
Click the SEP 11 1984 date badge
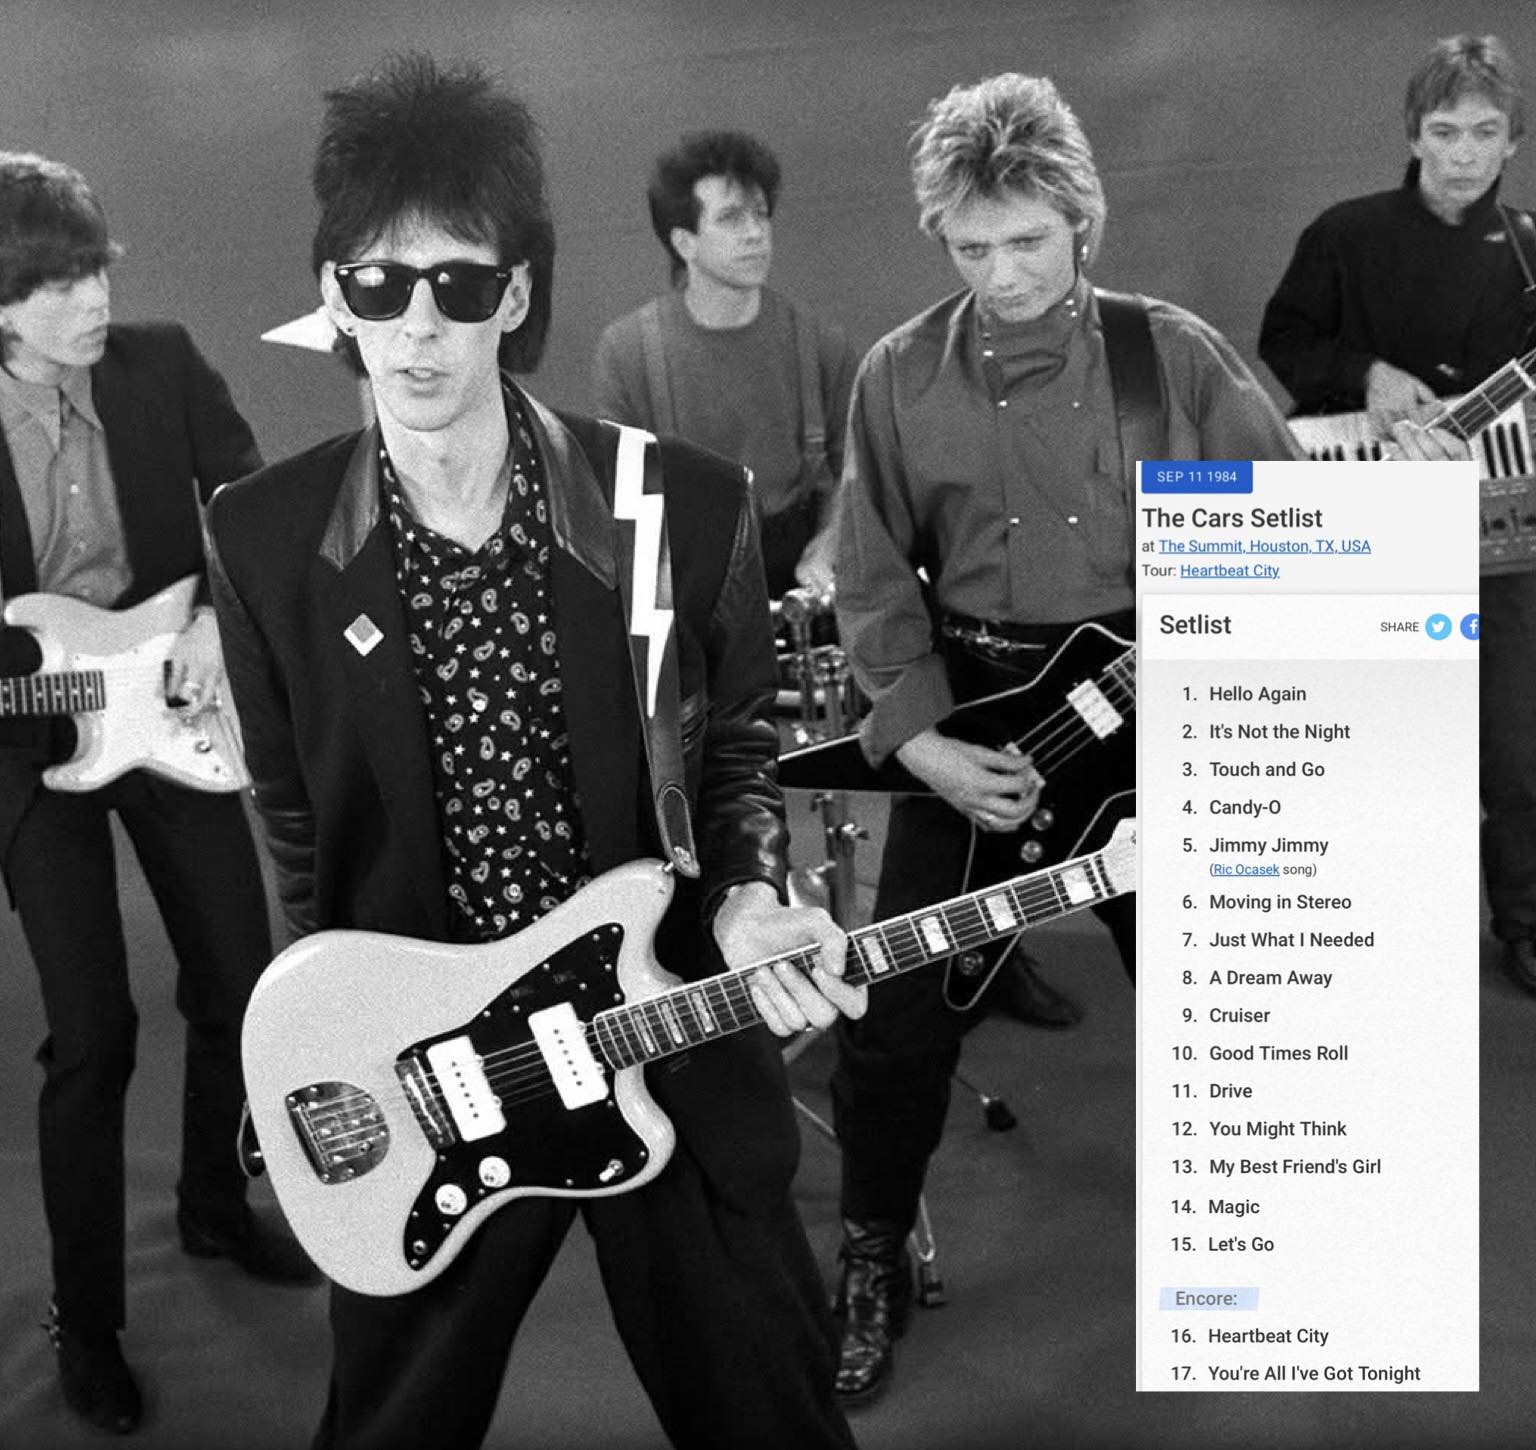pos(1197,477)
